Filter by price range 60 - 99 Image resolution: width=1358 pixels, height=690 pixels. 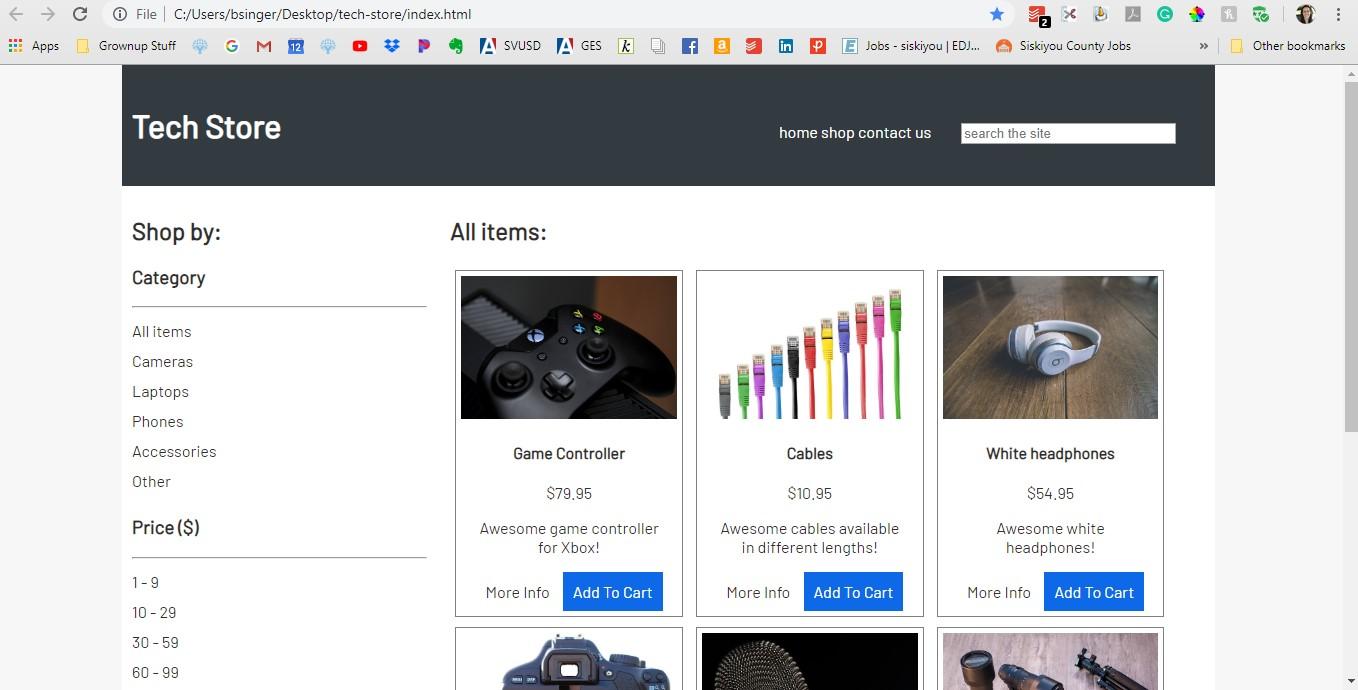pos(155,672)
